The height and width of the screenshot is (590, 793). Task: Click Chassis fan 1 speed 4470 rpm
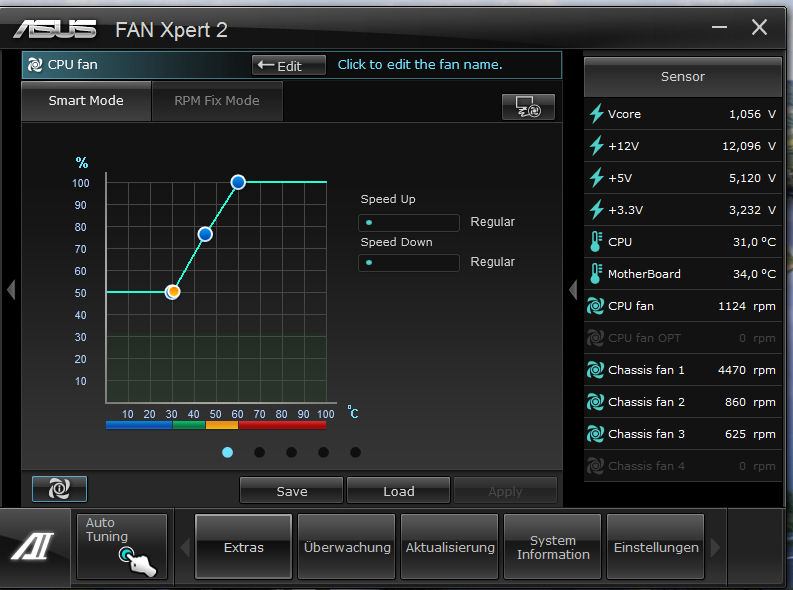tap(746, 370)
